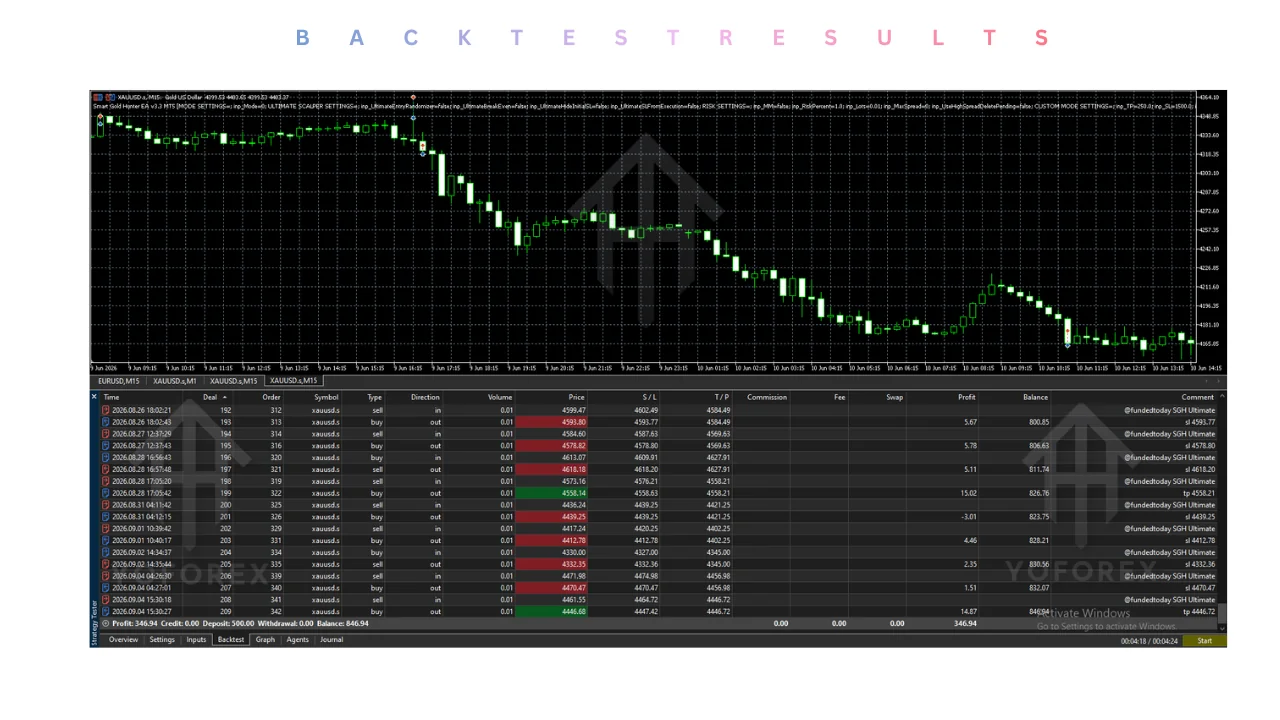Switch to the EURUSD,M15 chart tab

[x=118, y=381]
